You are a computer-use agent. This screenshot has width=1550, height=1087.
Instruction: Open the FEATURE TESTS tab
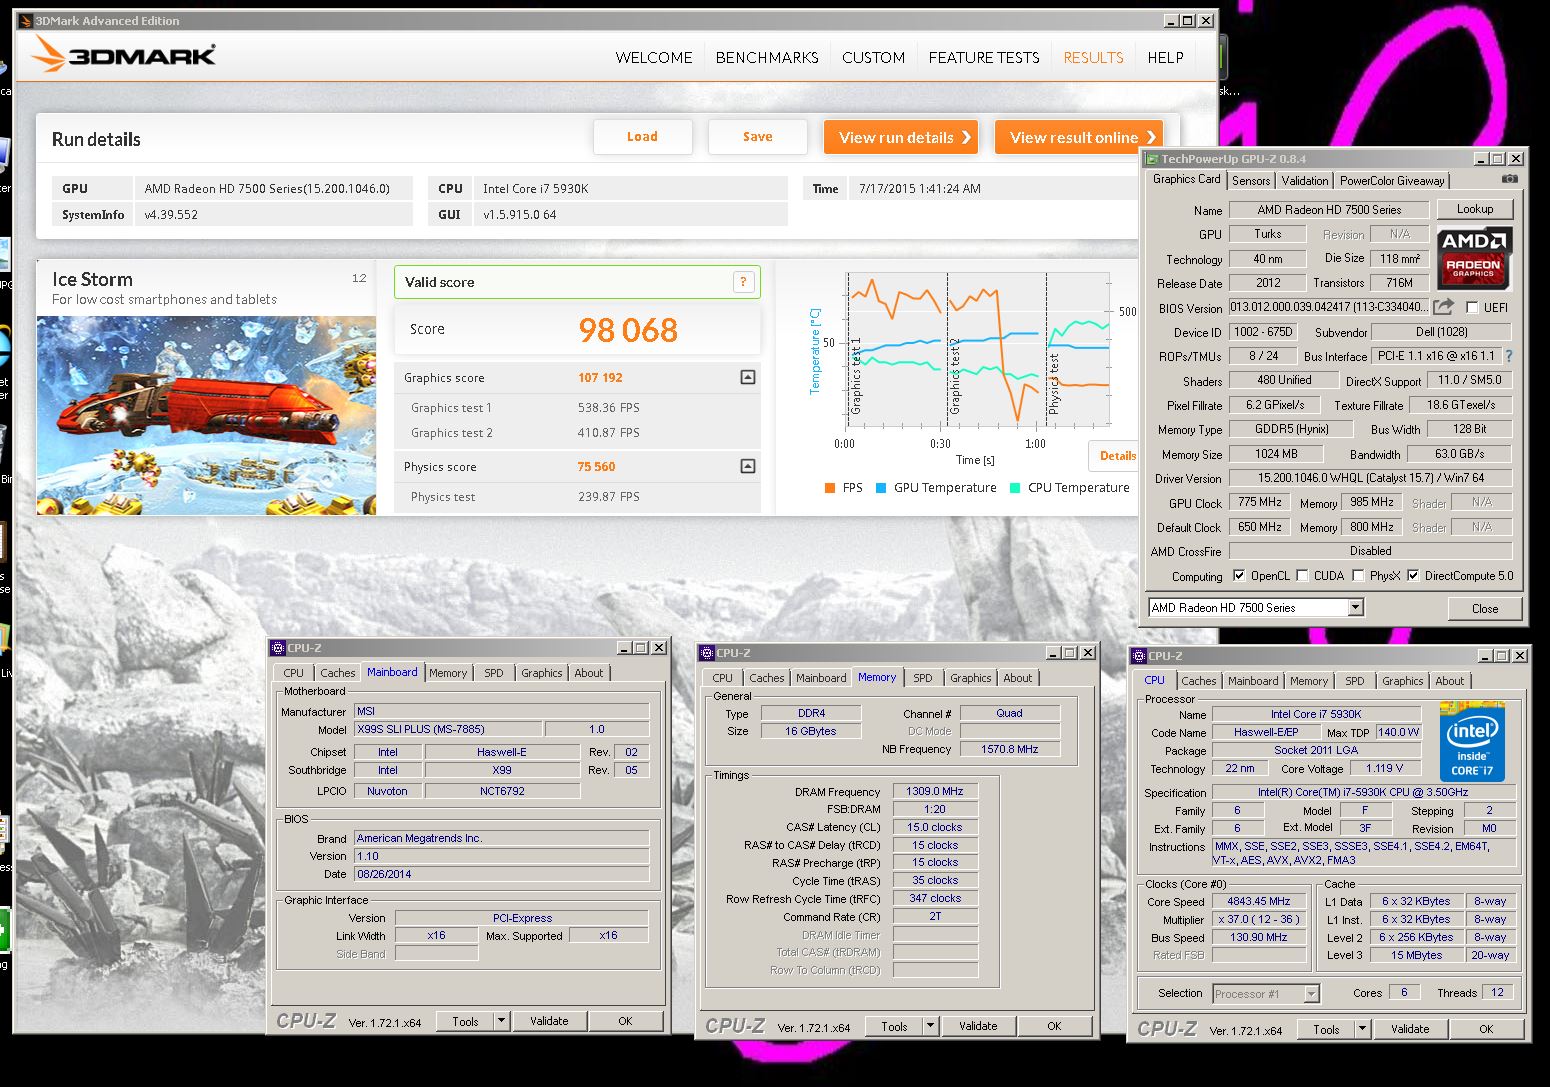click(984, 58)
